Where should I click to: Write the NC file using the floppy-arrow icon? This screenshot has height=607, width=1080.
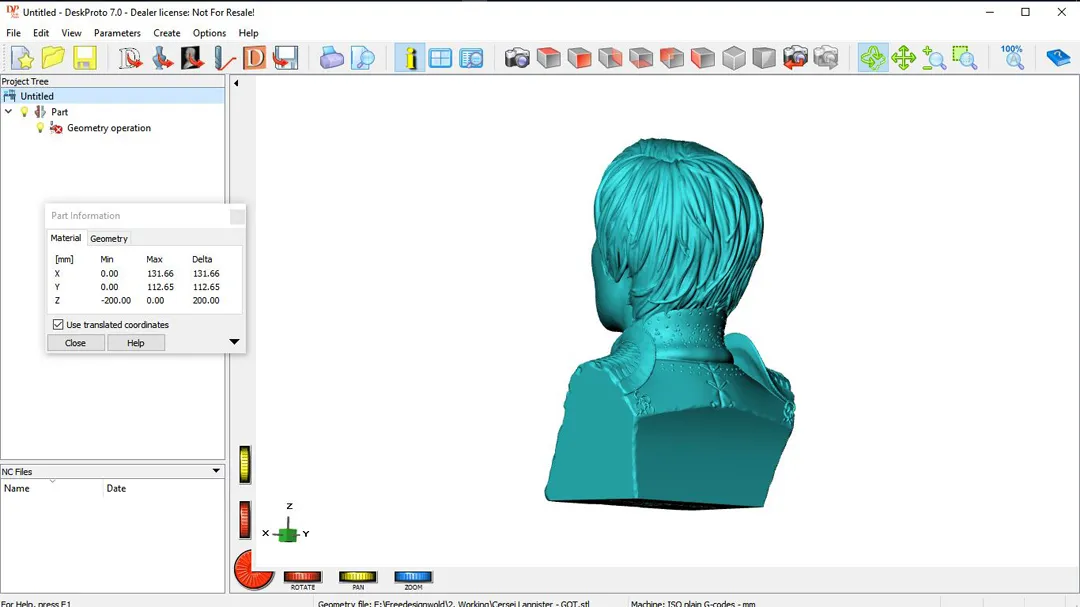(x=285, y=58)
